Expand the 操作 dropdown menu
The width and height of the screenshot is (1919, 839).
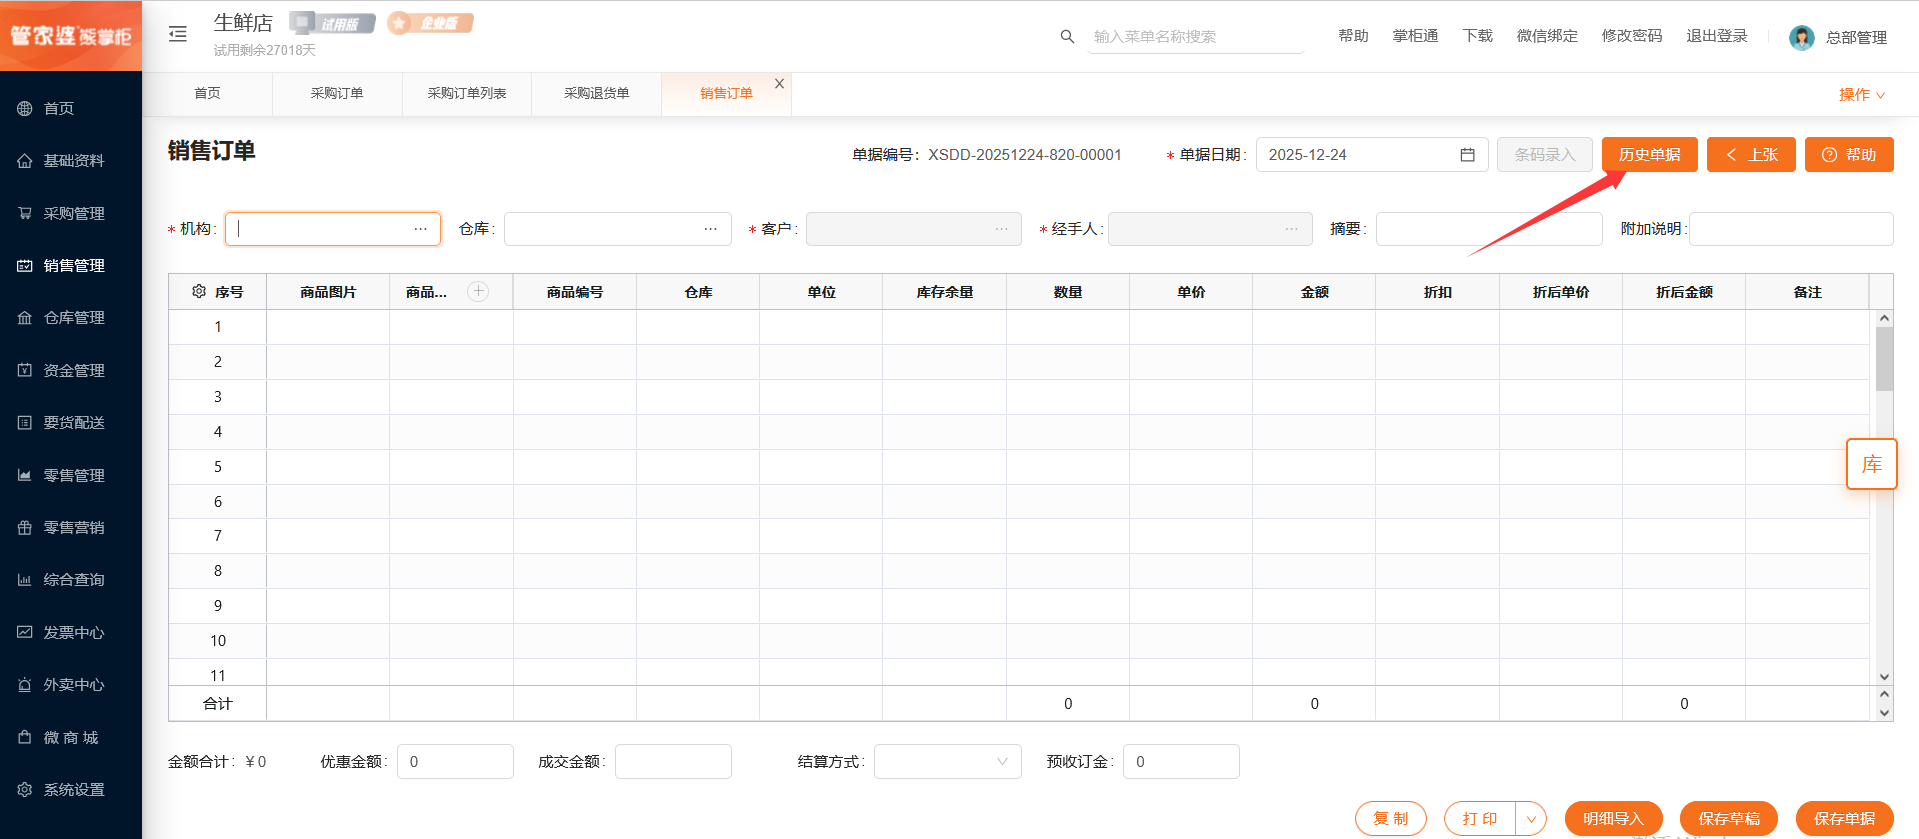coord(1861,95)
